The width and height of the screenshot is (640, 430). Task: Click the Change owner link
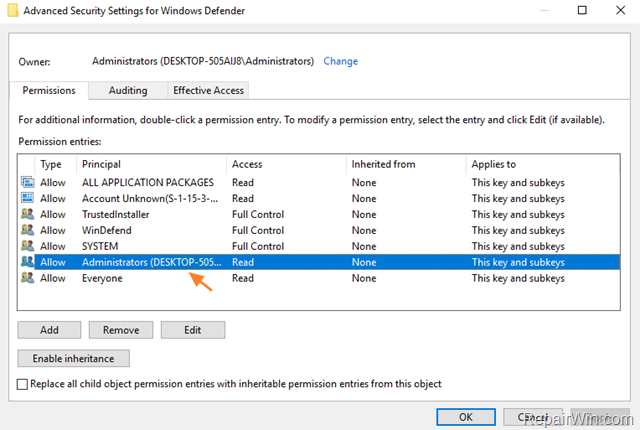pos(340,61)
